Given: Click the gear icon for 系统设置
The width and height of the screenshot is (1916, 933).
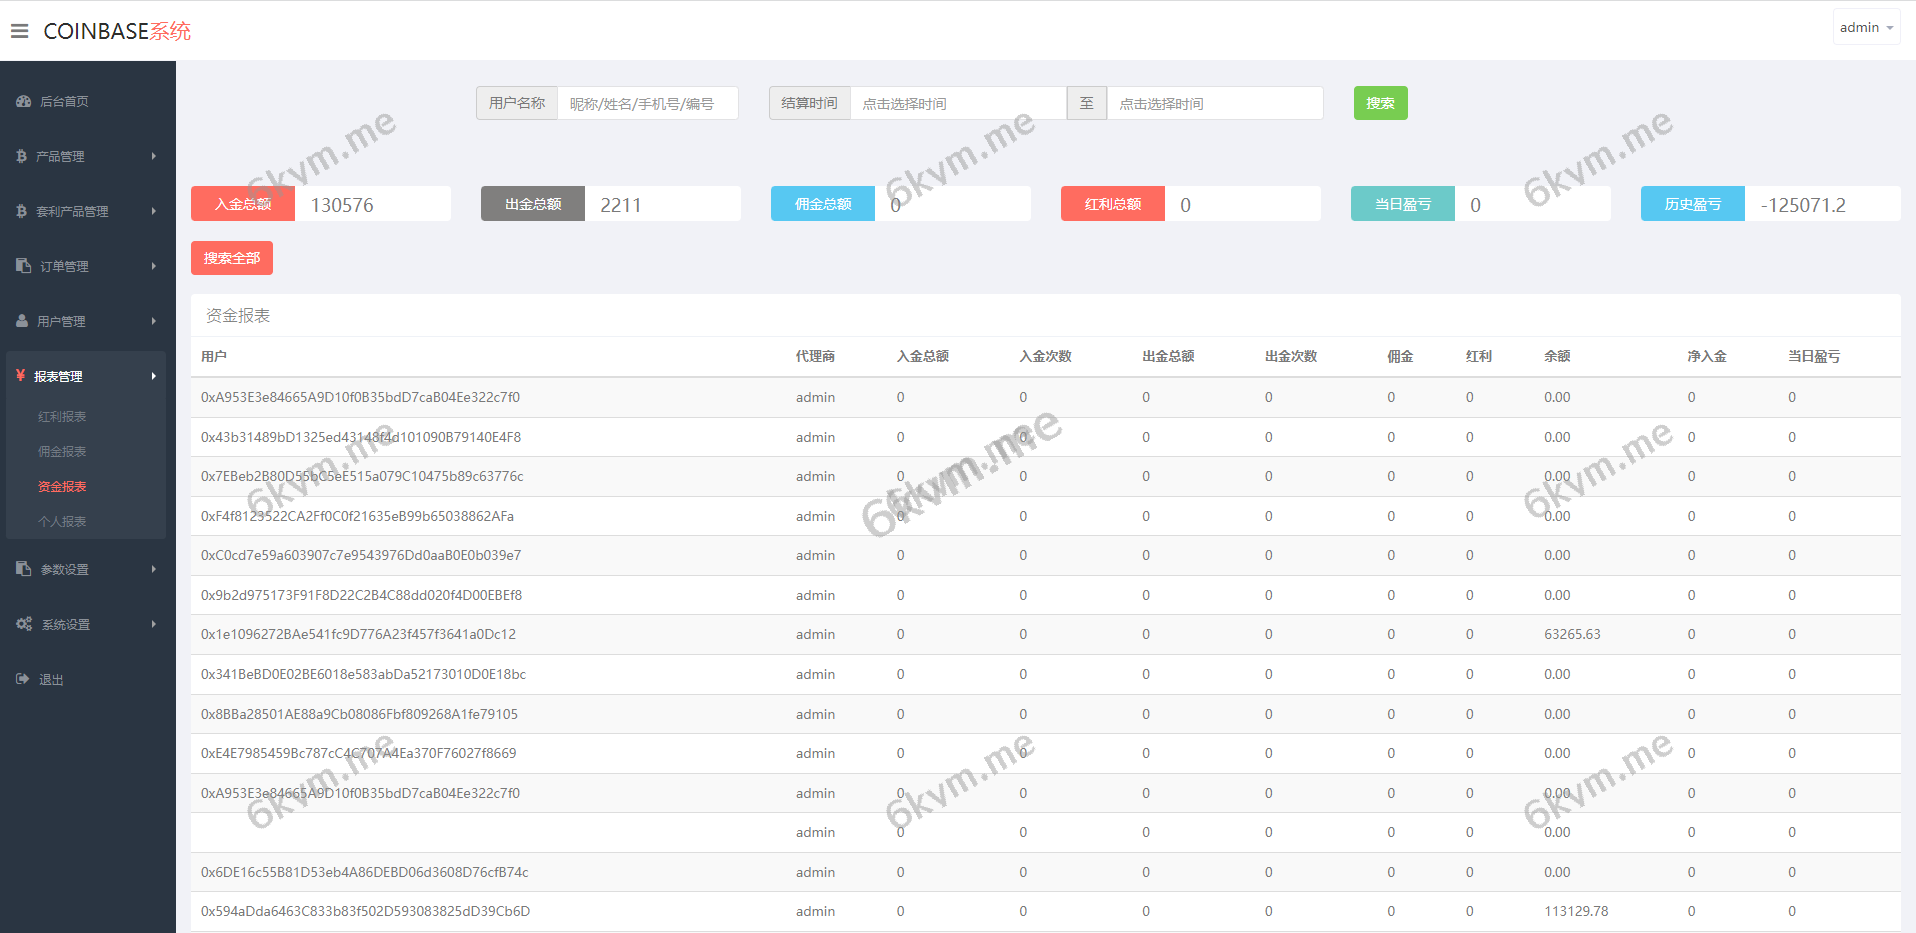Looking at the screenshot, I should click(23, 623).
